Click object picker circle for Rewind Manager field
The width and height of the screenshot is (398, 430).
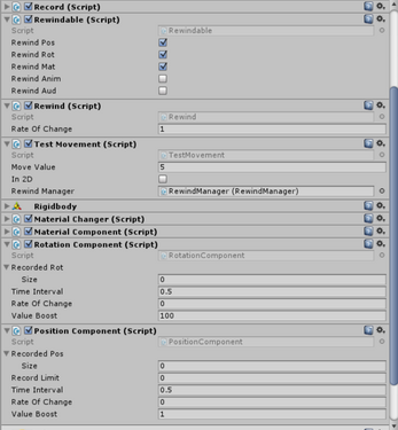pyautogui.click(x=382, y=191)
